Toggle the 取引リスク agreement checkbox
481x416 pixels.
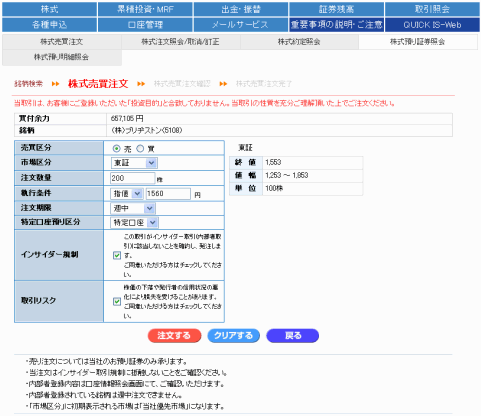(x=117, y=302)
